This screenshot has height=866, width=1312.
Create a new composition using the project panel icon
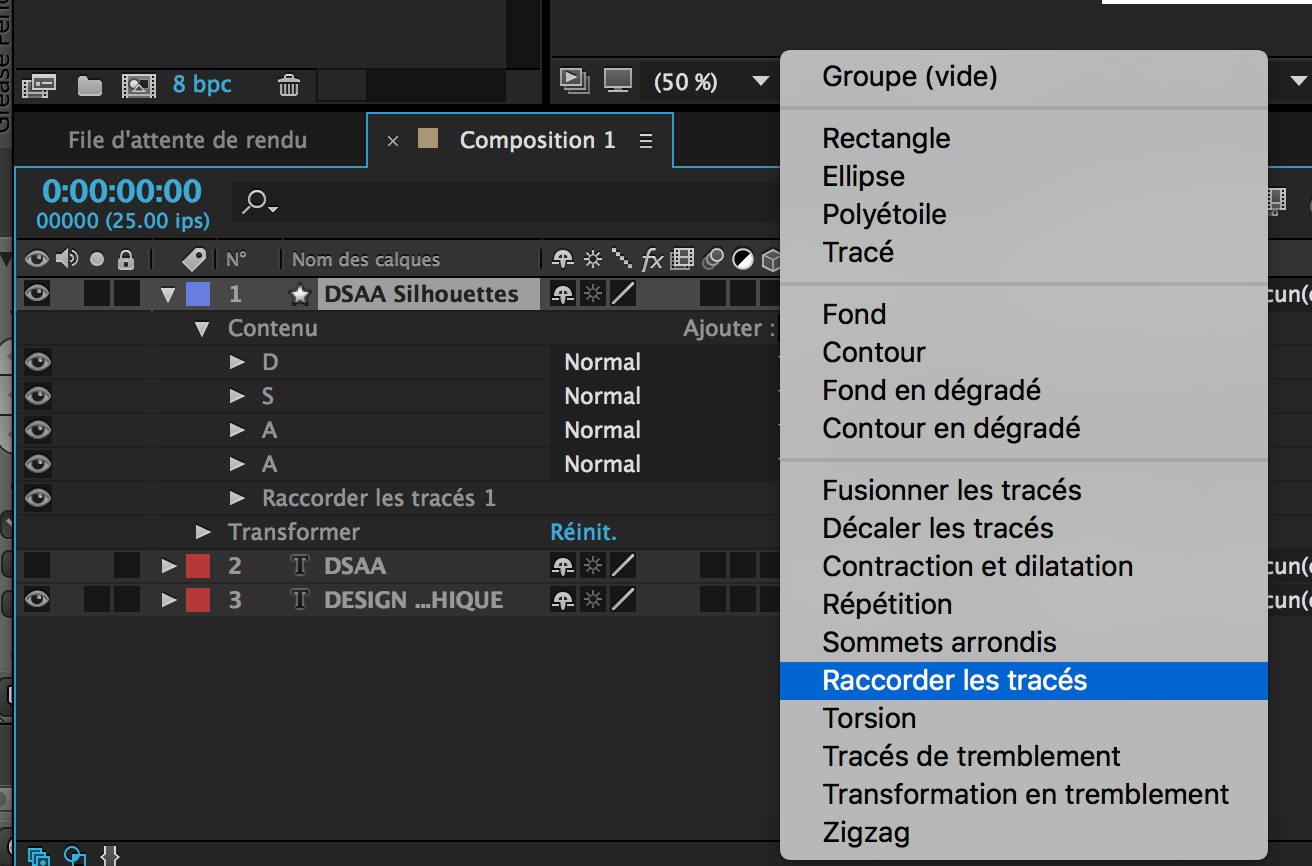(x=138, y=86)
